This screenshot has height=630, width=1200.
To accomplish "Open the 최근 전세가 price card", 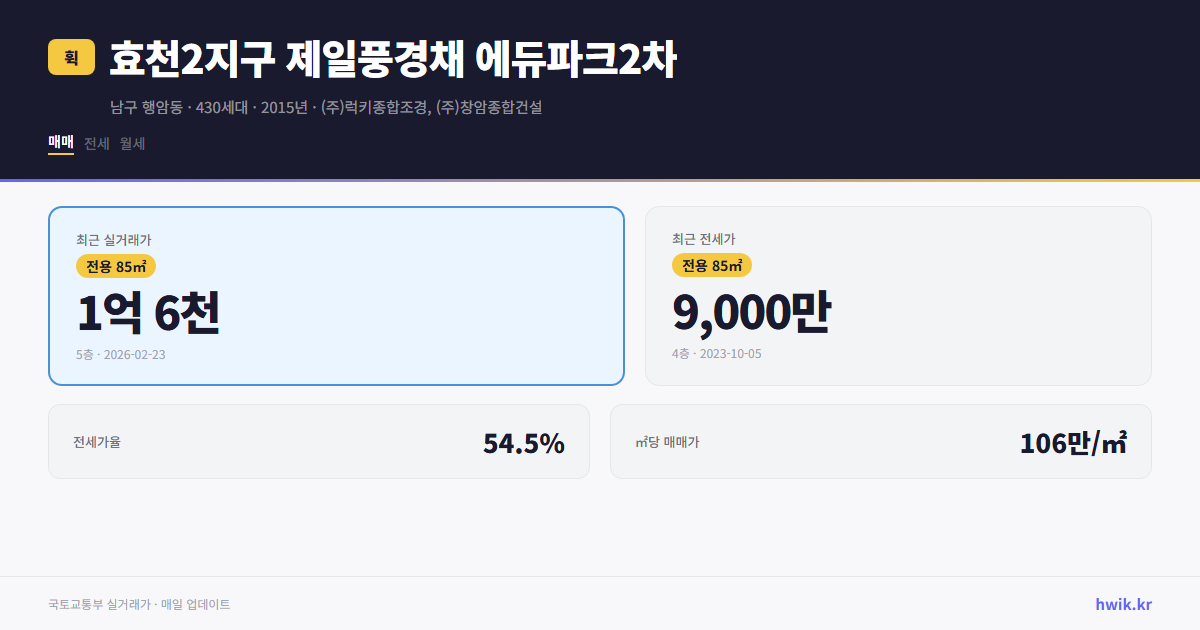I will pyautogui.click(x=899, y=295).
